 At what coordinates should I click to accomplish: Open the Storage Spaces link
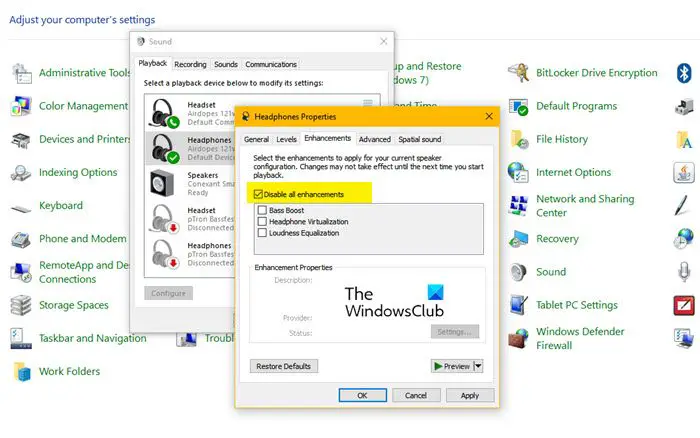pos(74,305)
